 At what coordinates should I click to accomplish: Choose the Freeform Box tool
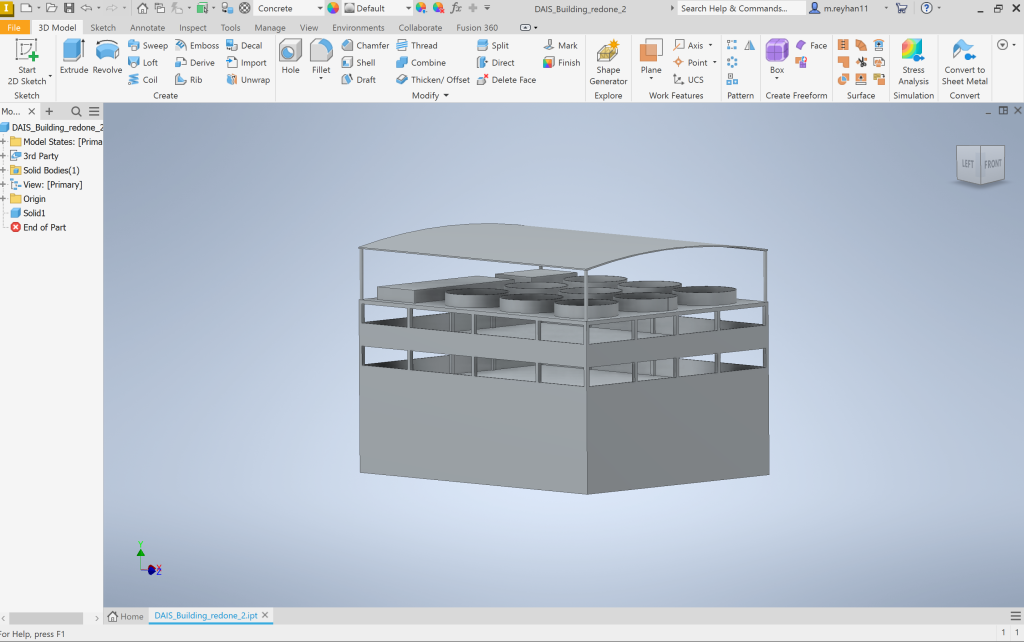click(777, 57)
